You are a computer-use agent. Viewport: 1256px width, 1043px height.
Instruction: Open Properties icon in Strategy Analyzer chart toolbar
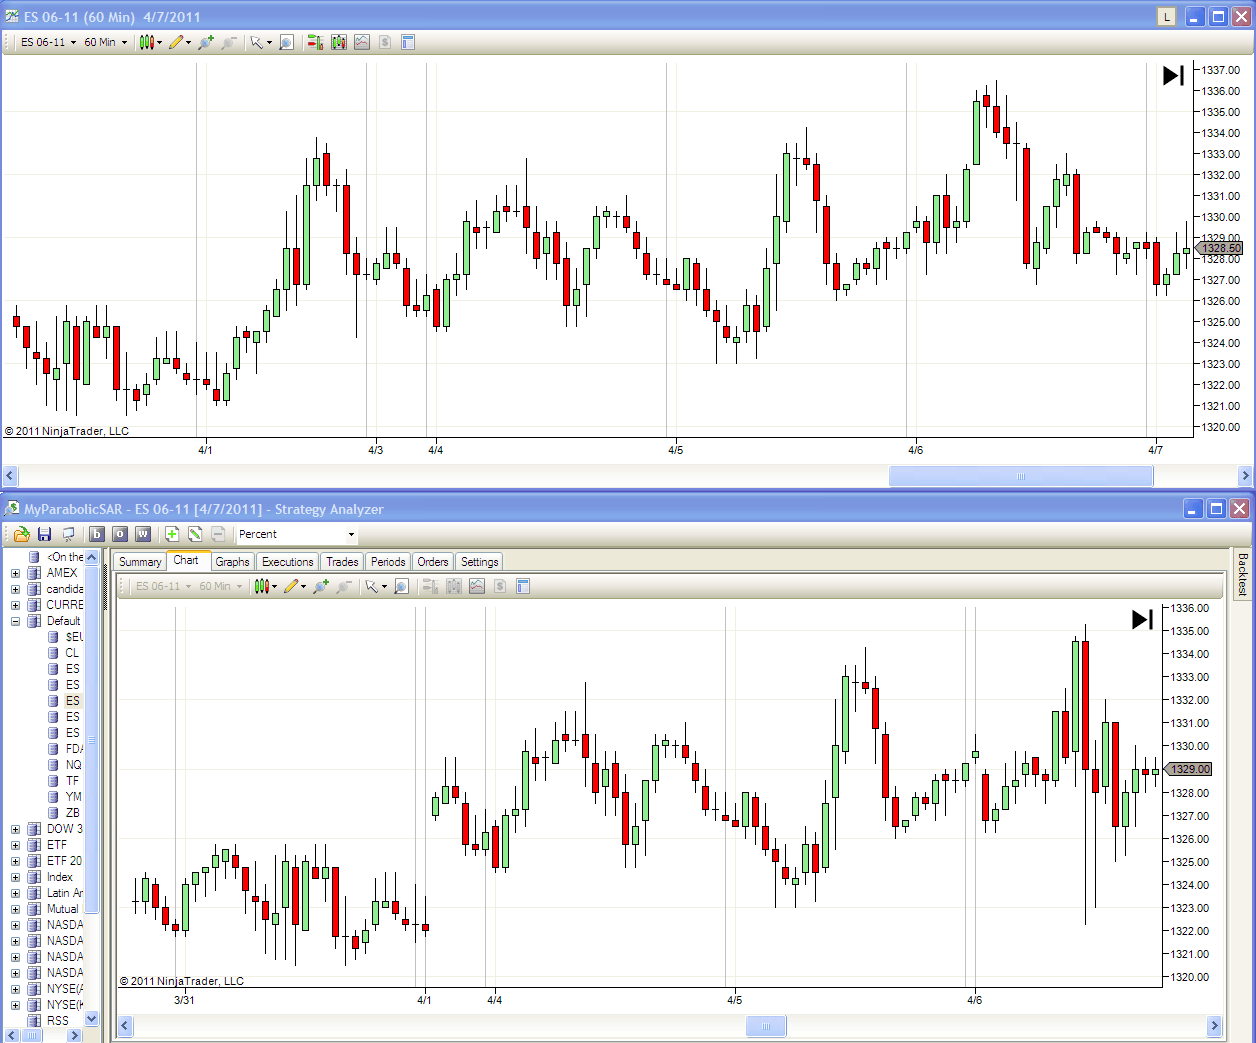[523, 586]
